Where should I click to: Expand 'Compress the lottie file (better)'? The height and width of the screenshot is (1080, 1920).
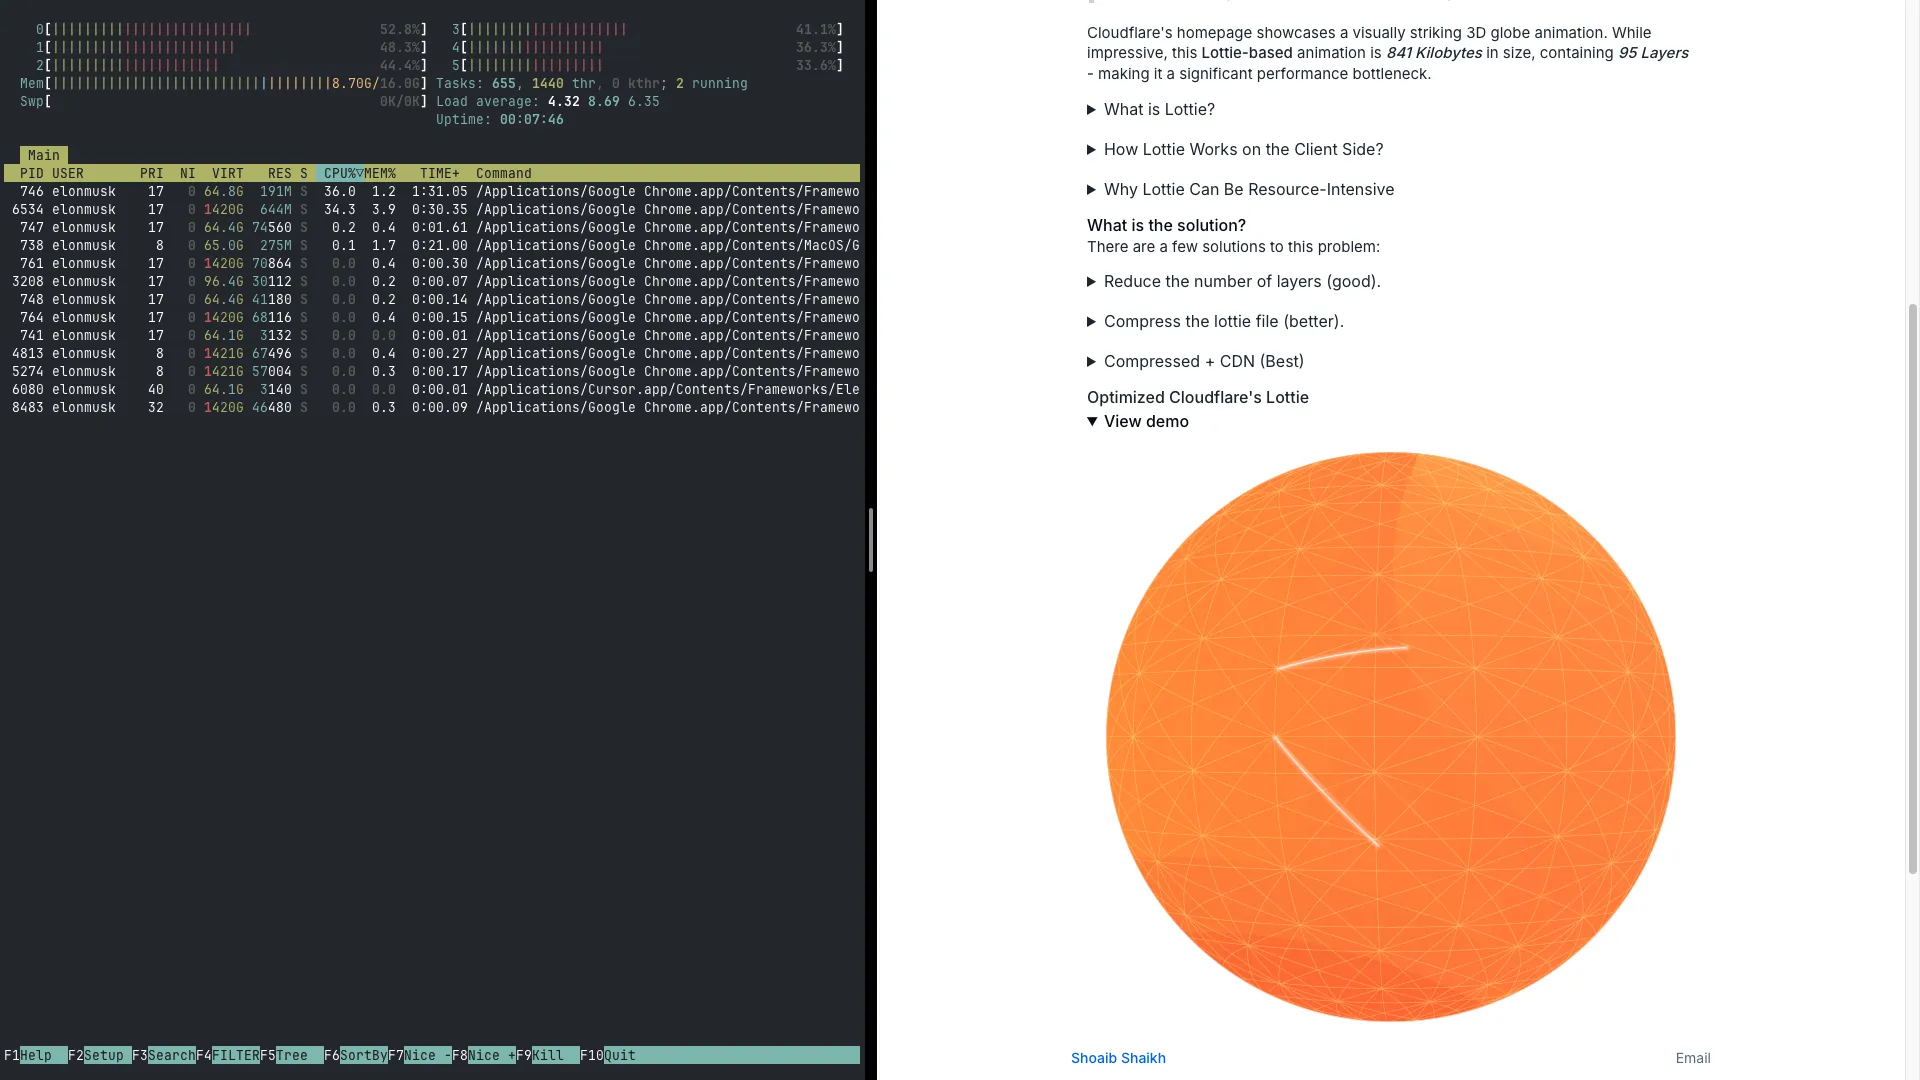[x=1222, y=322]
